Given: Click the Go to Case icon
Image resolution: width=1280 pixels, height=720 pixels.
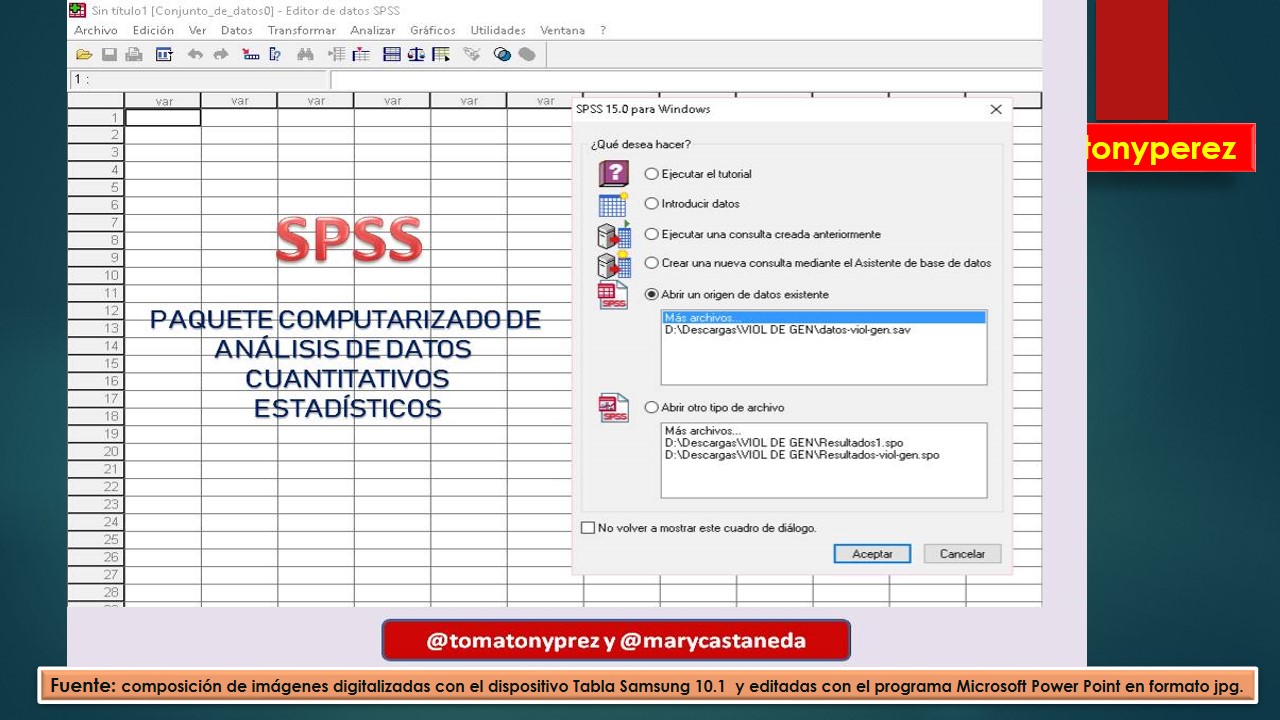Looking at the screenshot, I should pyautogui.click(x=250, y=55).
